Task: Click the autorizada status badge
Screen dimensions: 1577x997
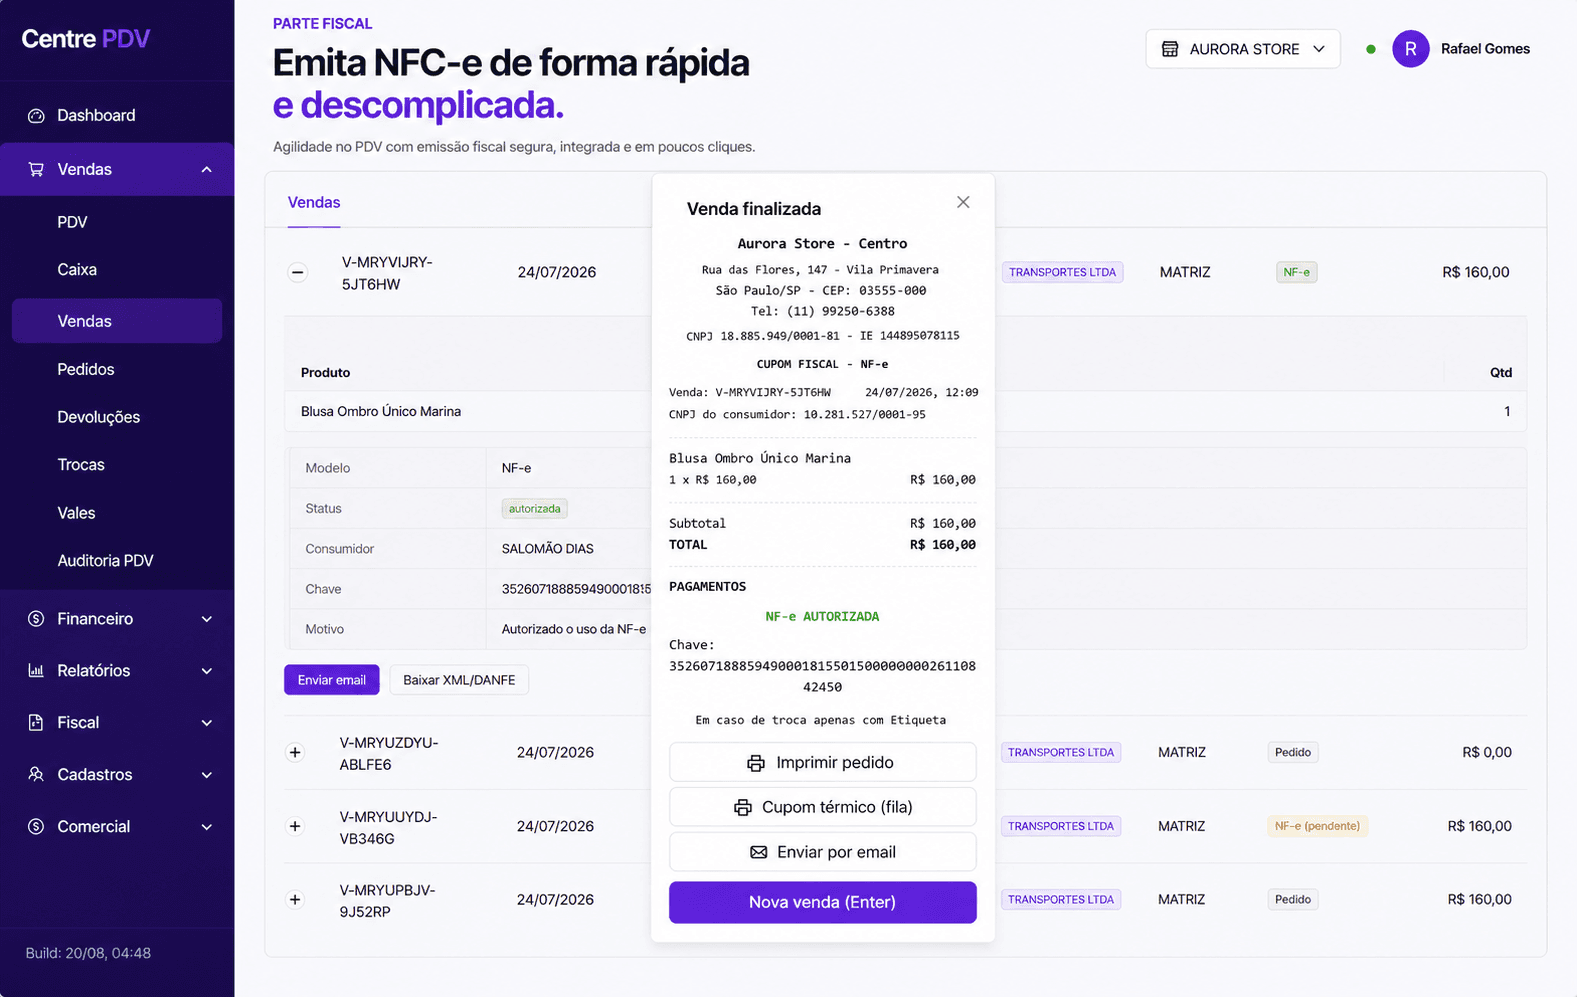Action: coord(535,509)
